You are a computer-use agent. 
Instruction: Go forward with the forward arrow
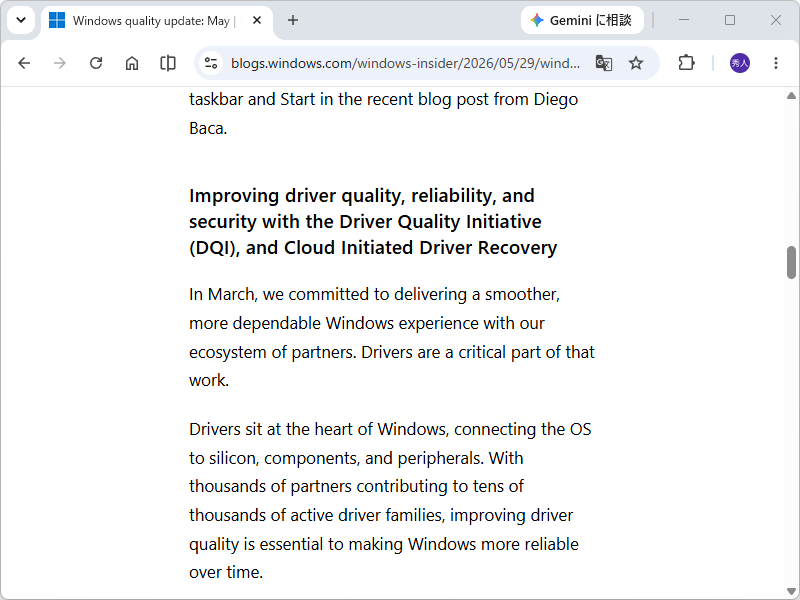point(60,63)
